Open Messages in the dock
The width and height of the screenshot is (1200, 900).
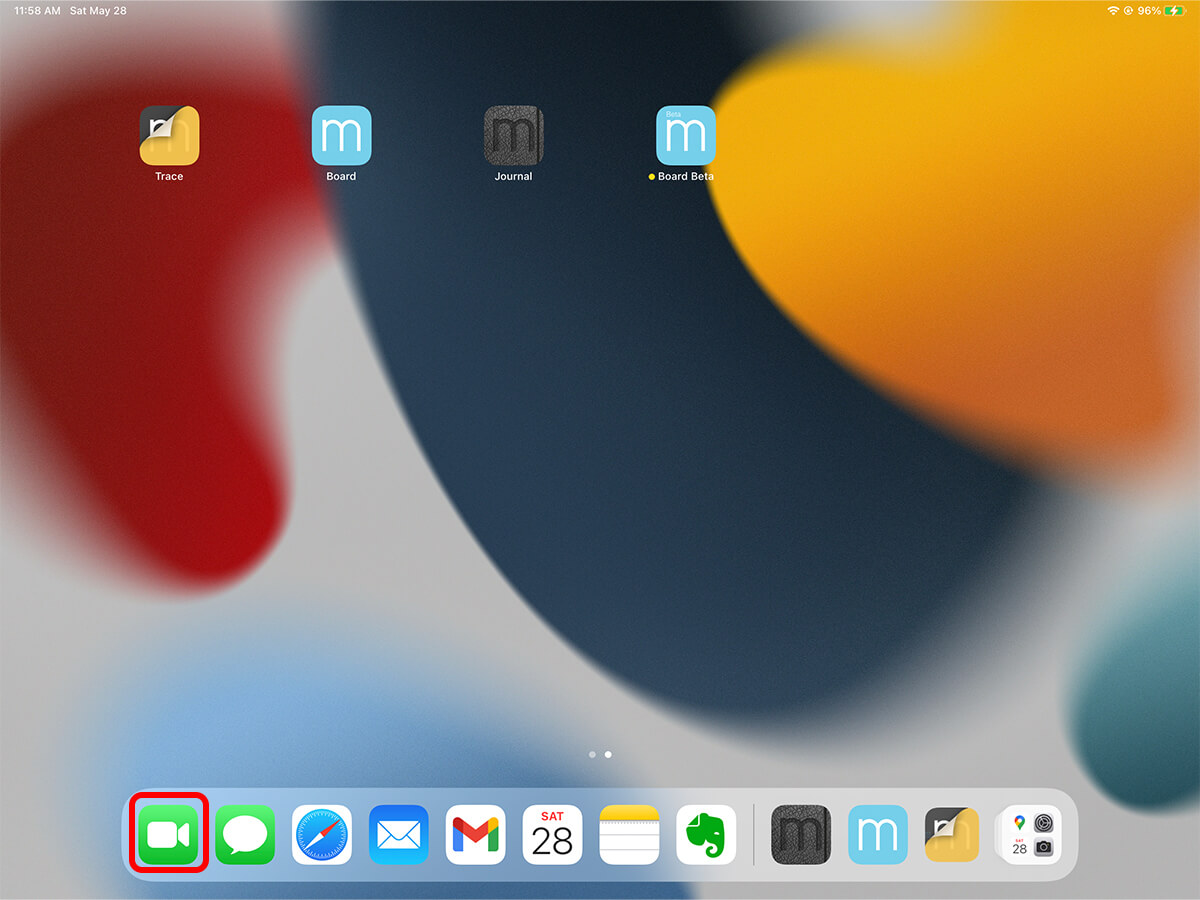[x=245, y=834]
